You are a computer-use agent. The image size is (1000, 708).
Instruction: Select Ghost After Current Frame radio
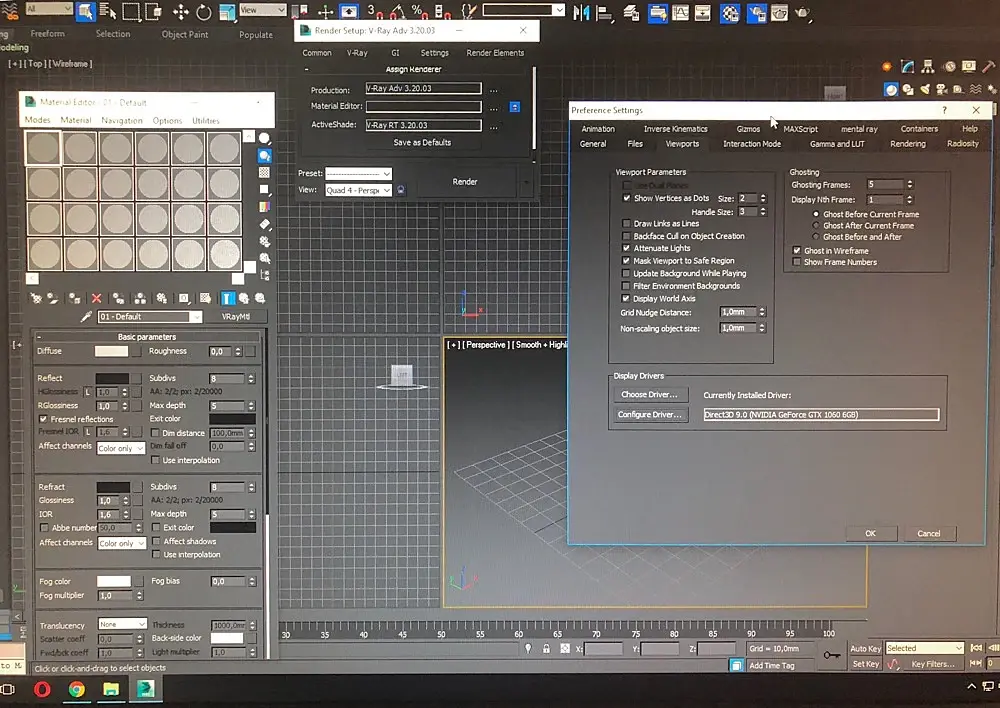[x=816, y=225]
